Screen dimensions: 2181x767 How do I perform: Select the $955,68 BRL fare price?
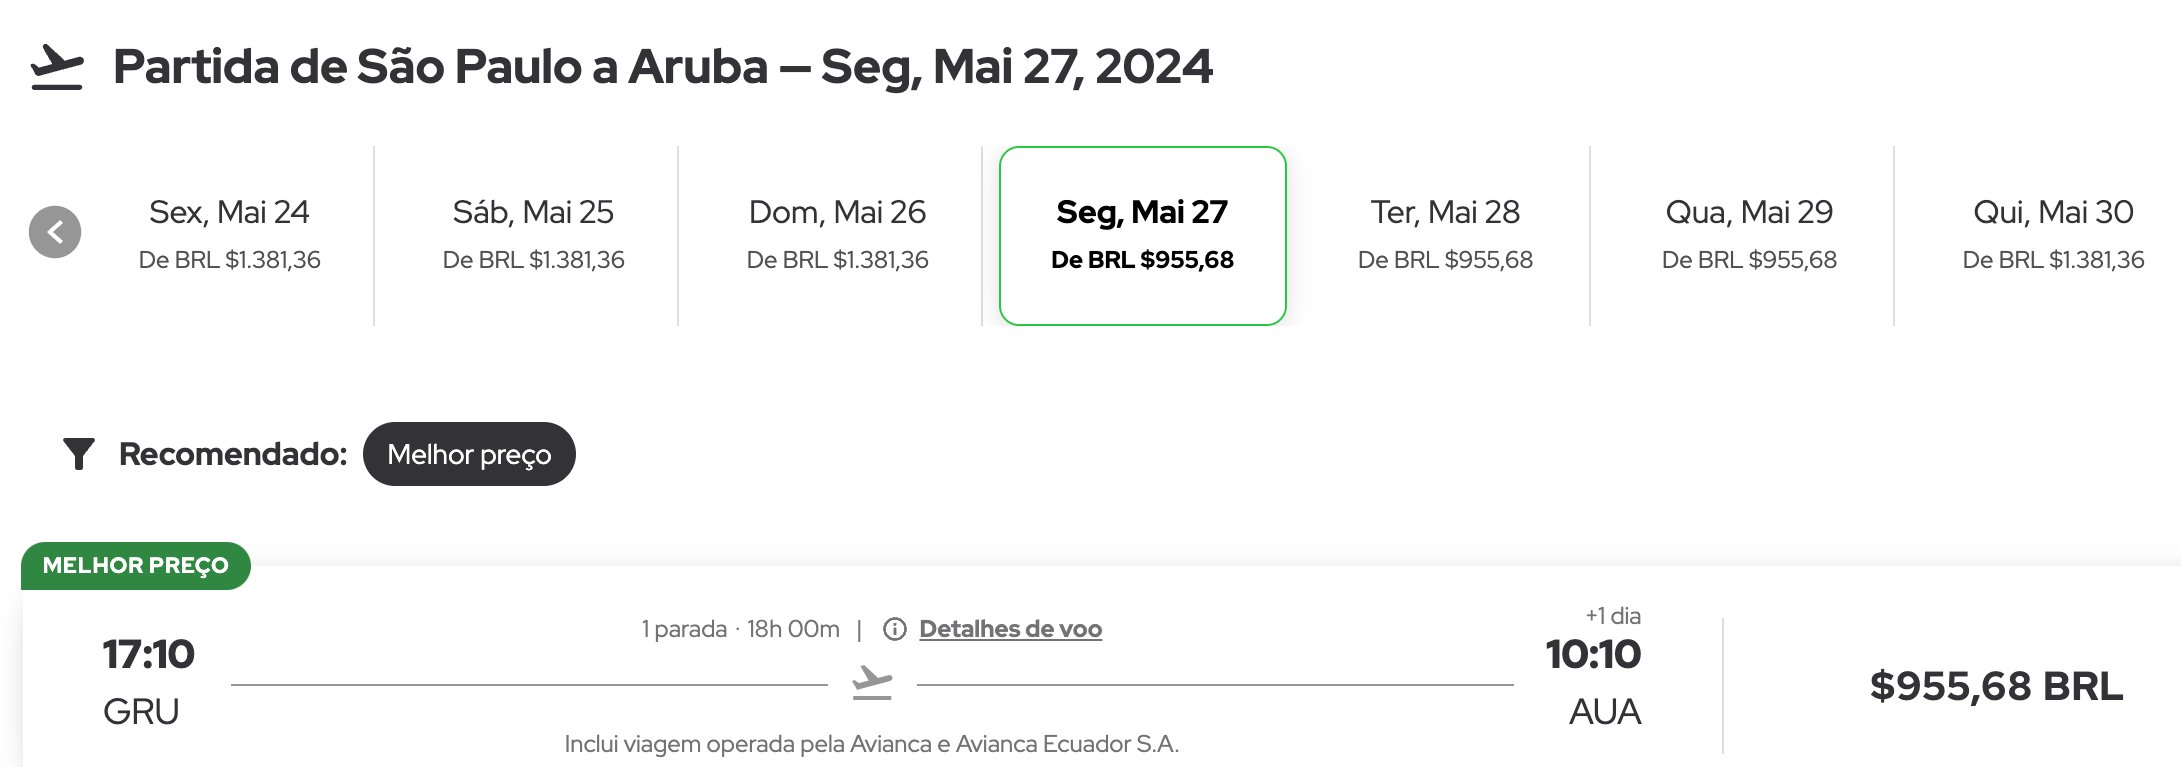[x=1996, y=686]
